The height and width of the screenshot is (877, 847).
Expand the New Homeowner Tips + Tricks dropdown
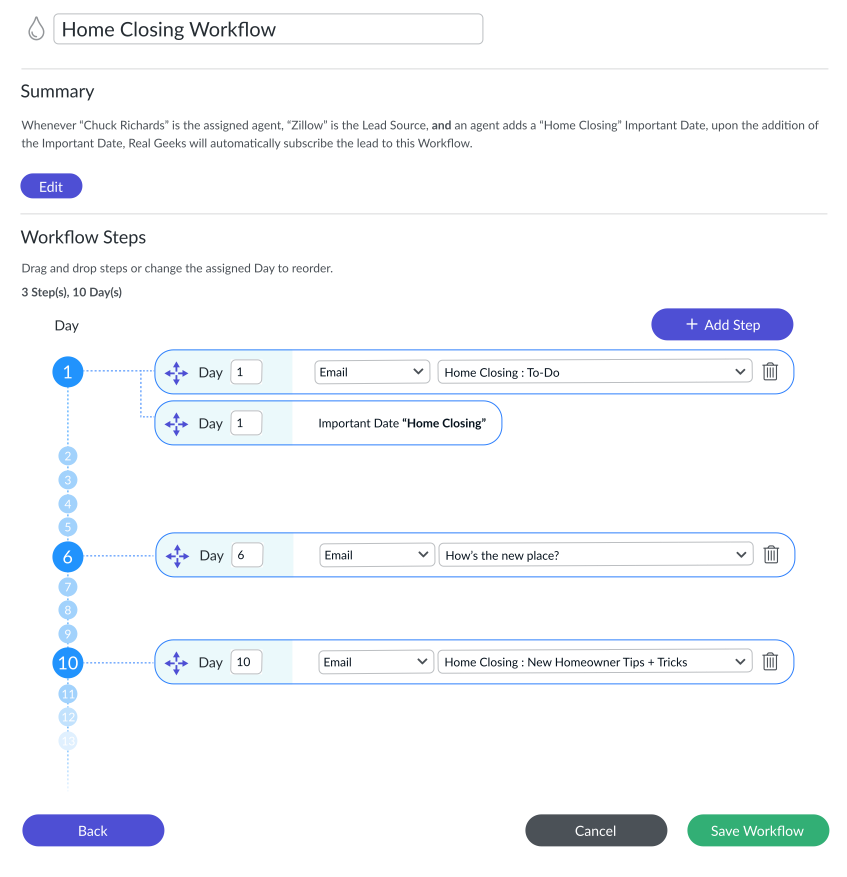pos(595,662)
